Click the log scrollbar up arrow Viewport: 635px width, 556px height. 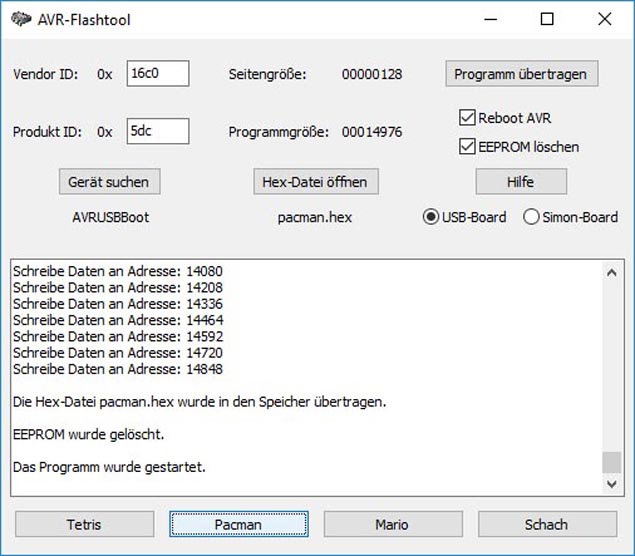(612, 273)
